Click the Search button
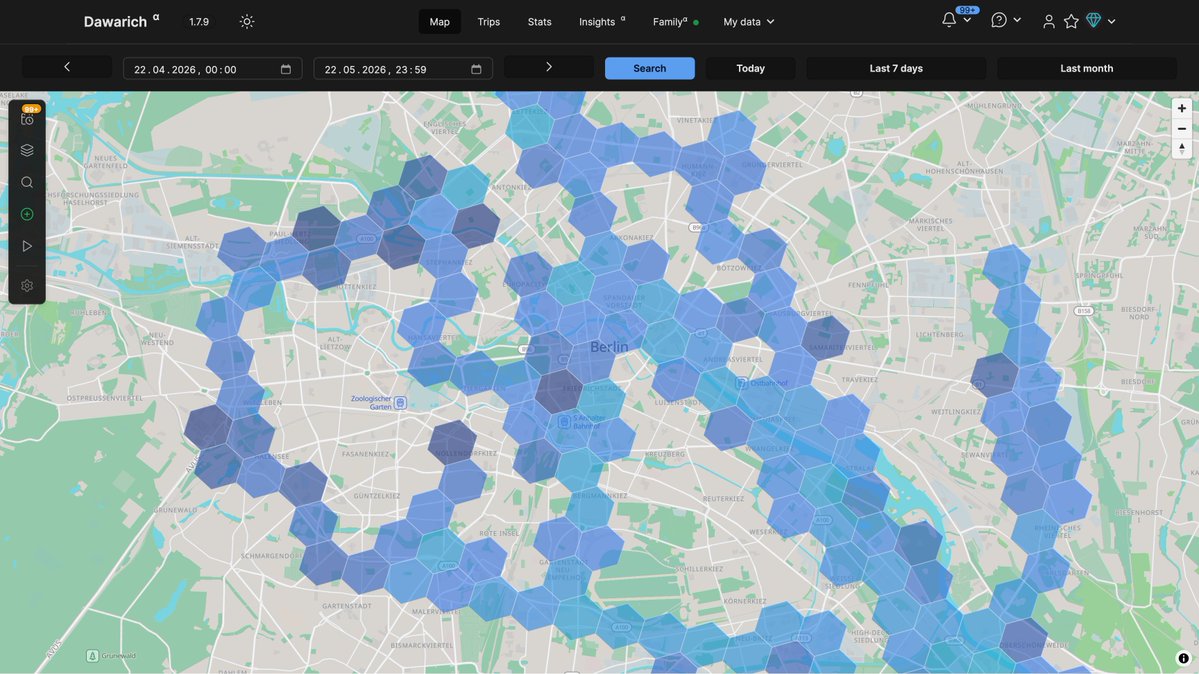Image resolution: width=1199 pixels, height=674 pixels. click(650, 68)
